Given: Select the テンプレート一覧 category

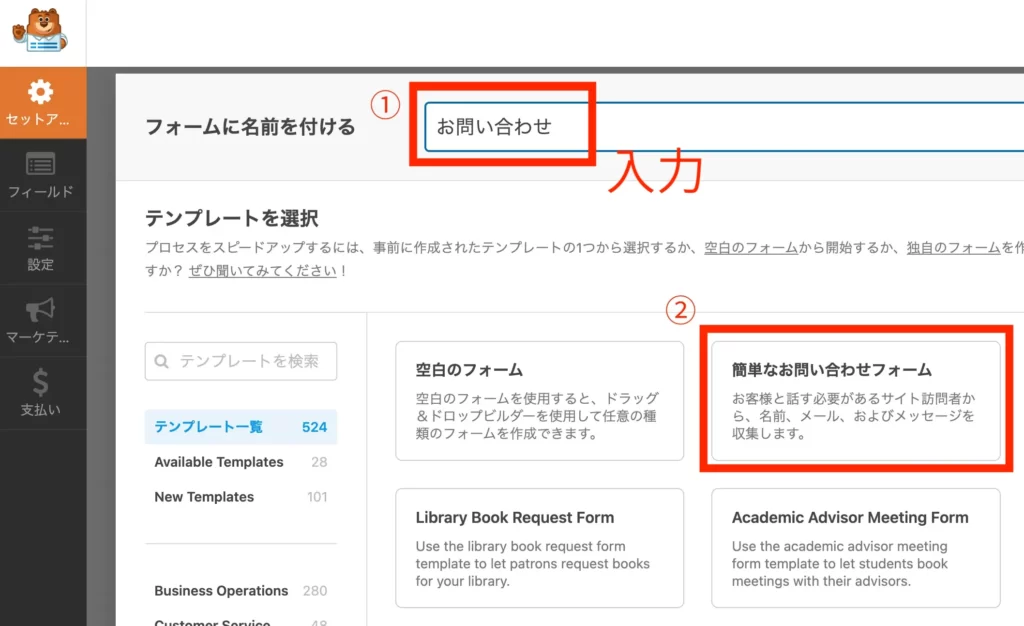Looking at the screenshot, I should pos(241,427).
